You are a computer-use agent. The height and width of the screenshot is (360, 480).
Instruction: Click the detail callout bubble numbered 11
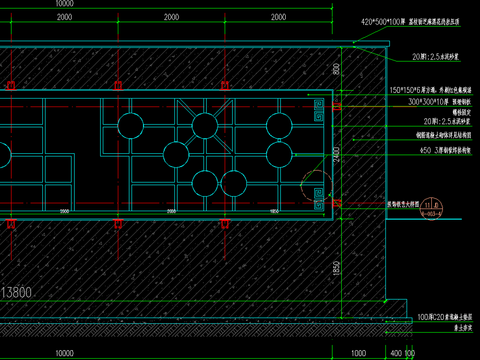pyautogui.click(x=431, y=209)
